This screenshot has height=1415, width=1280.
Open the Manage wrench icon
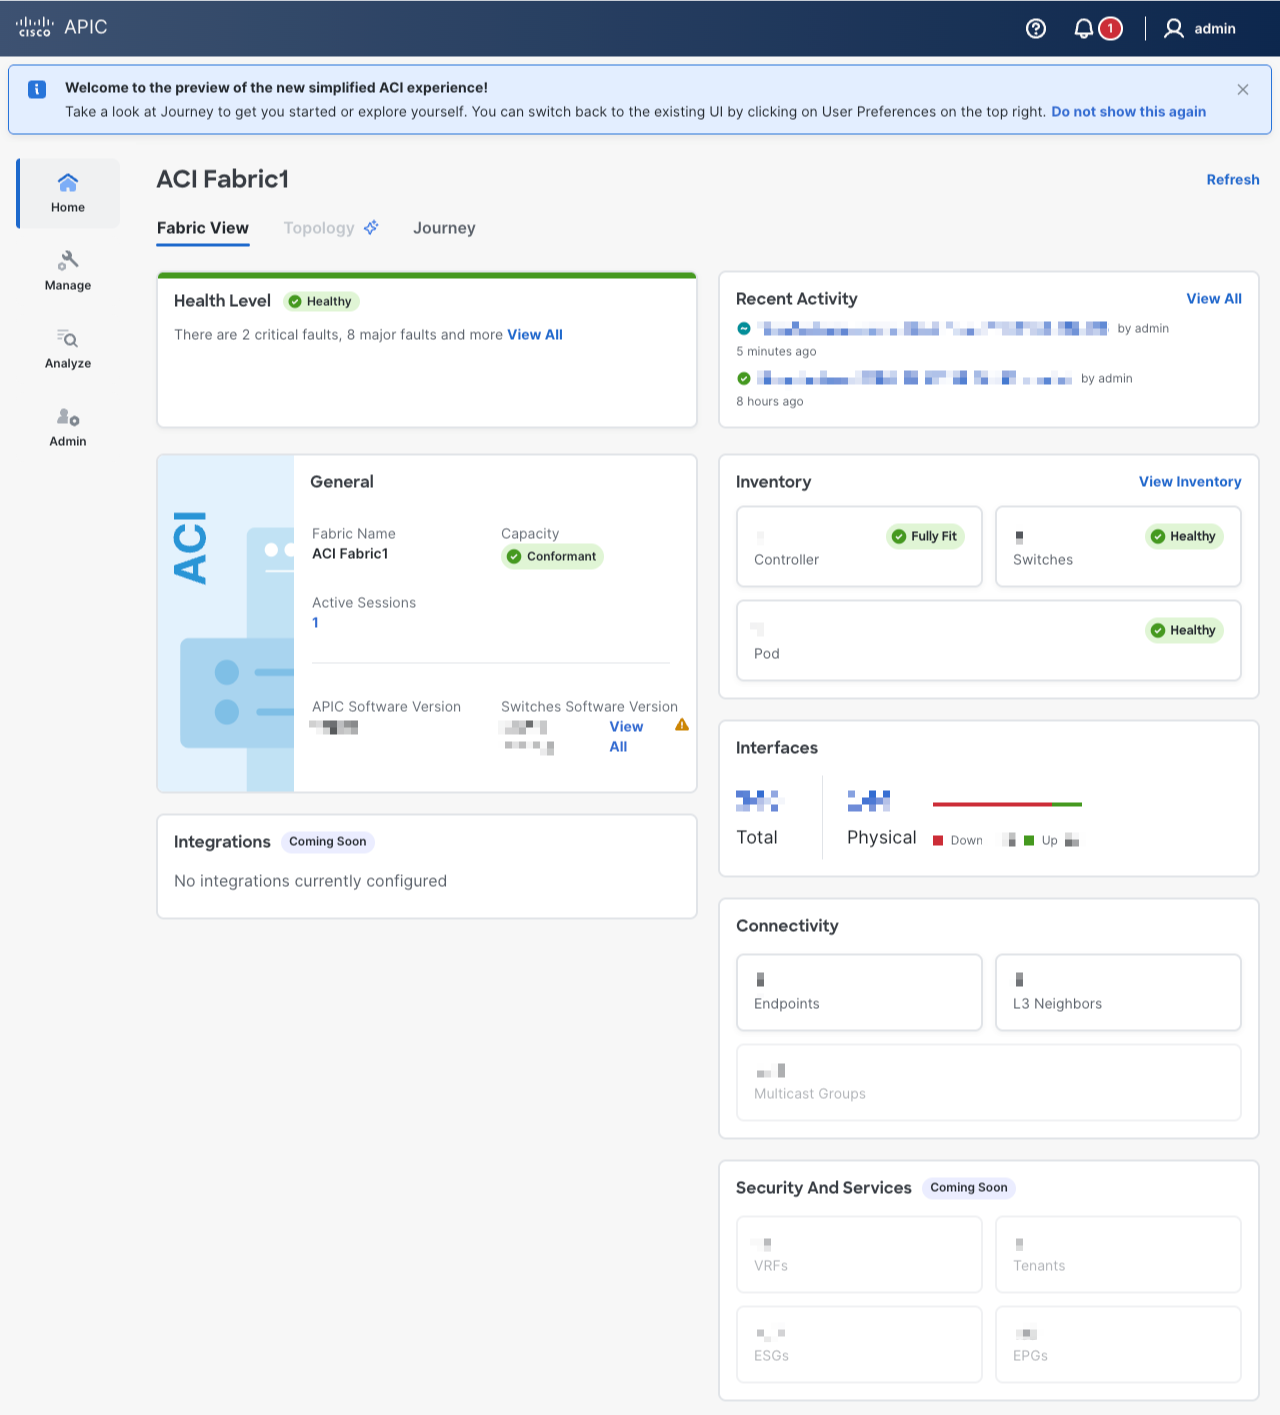(68, 261)
